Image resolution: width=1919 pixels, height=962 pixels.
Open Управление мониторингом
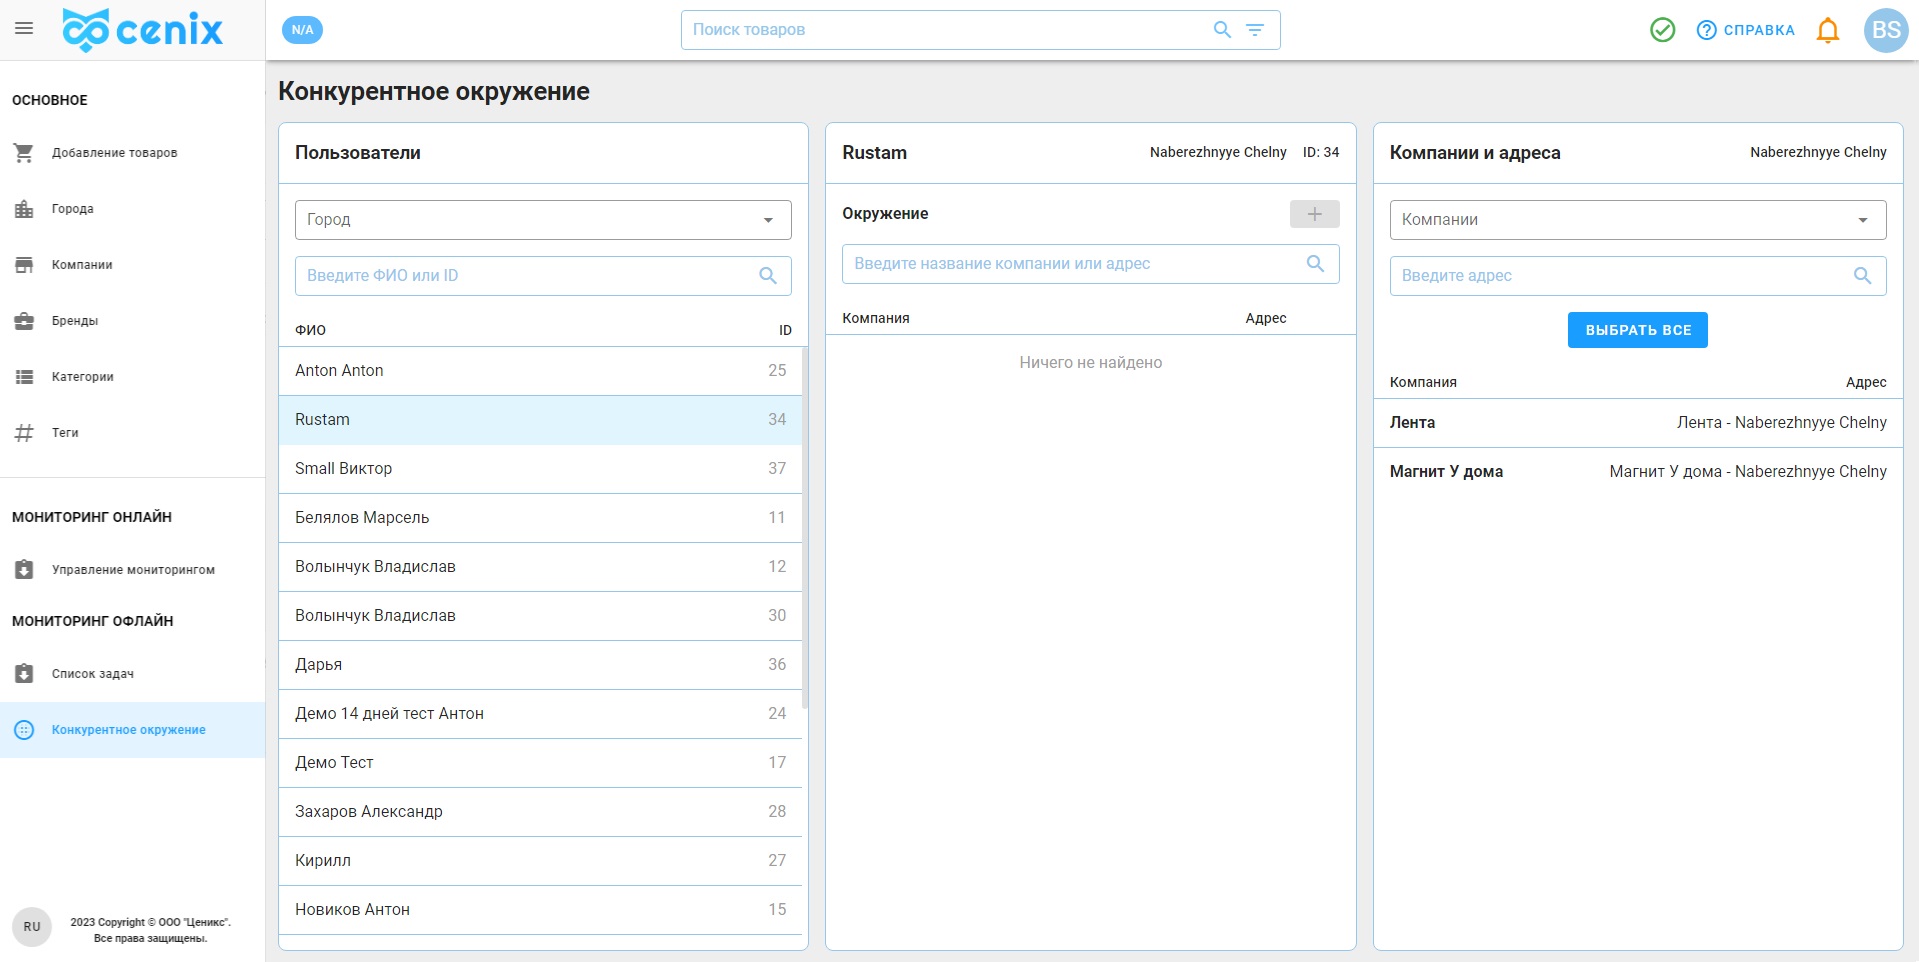[x=132, y=570]
